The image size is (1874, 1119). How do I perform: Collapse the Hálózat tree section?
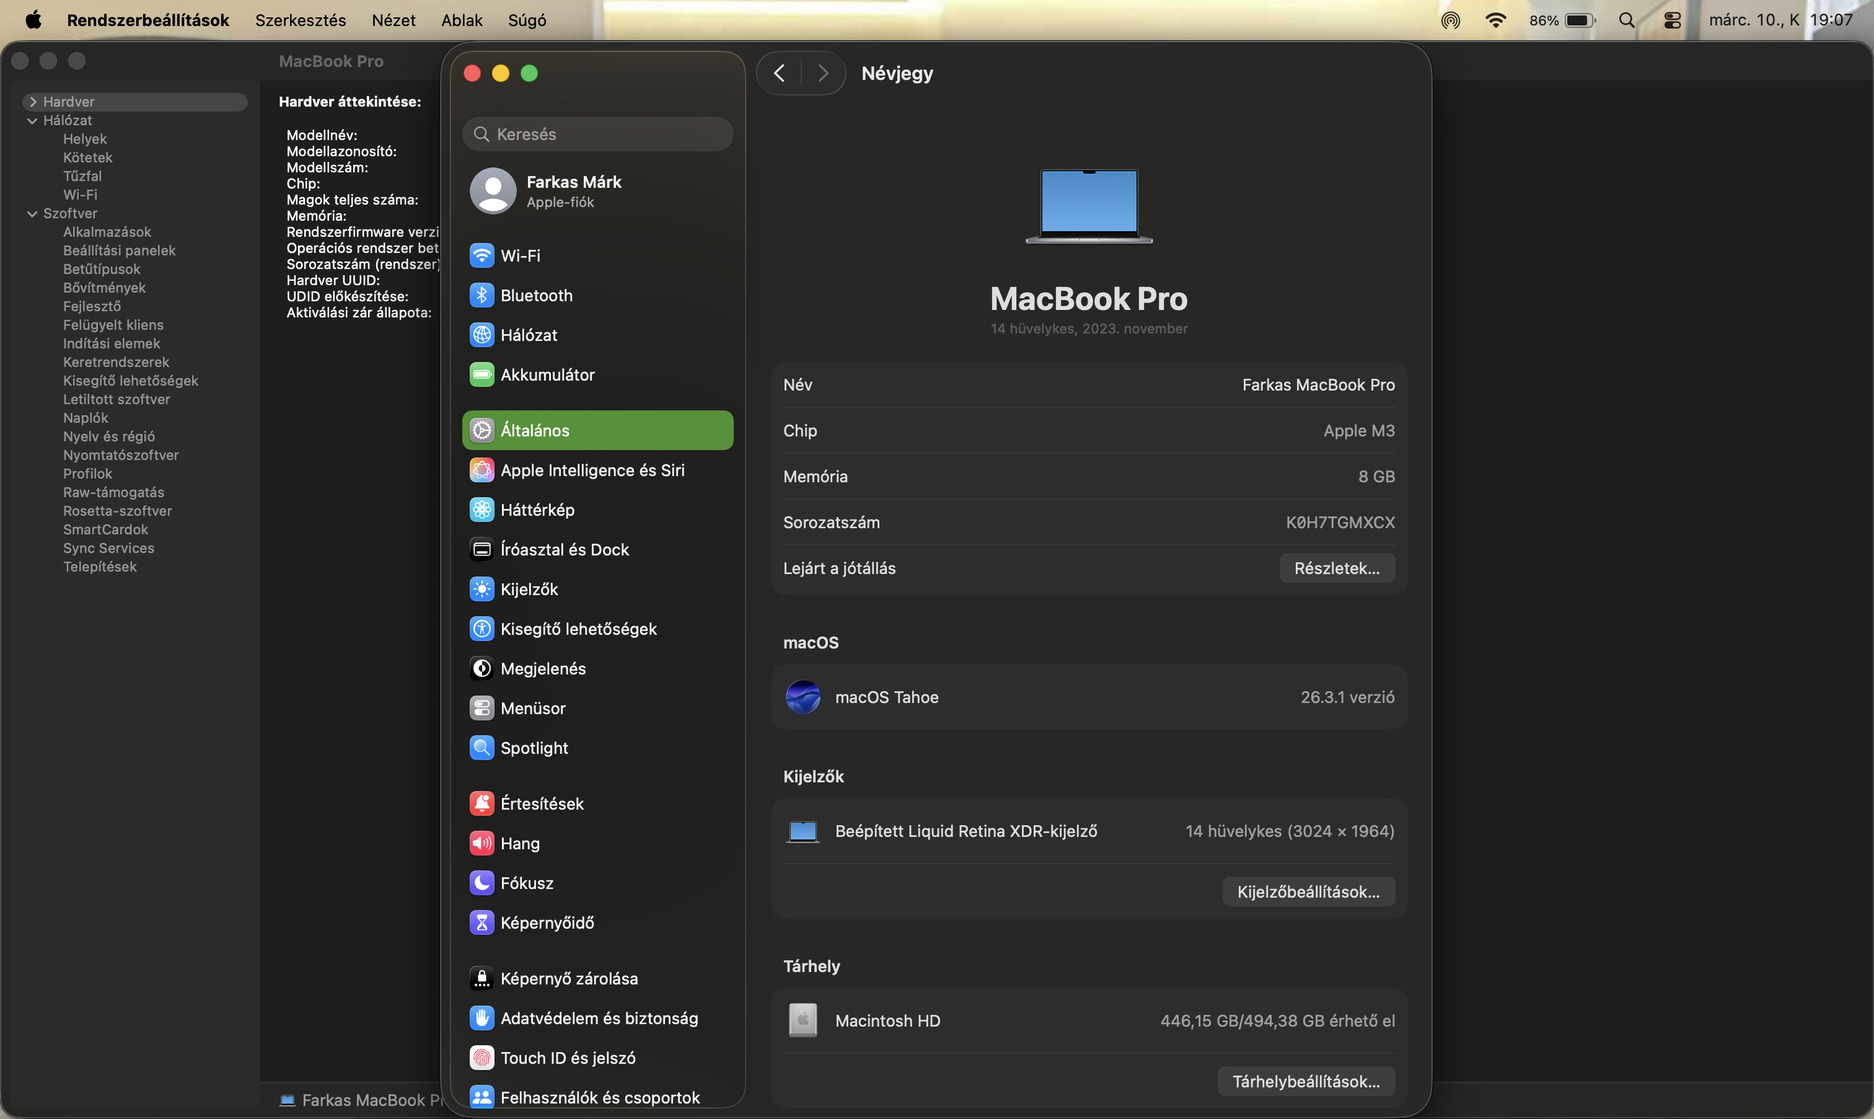pos(33,120)
